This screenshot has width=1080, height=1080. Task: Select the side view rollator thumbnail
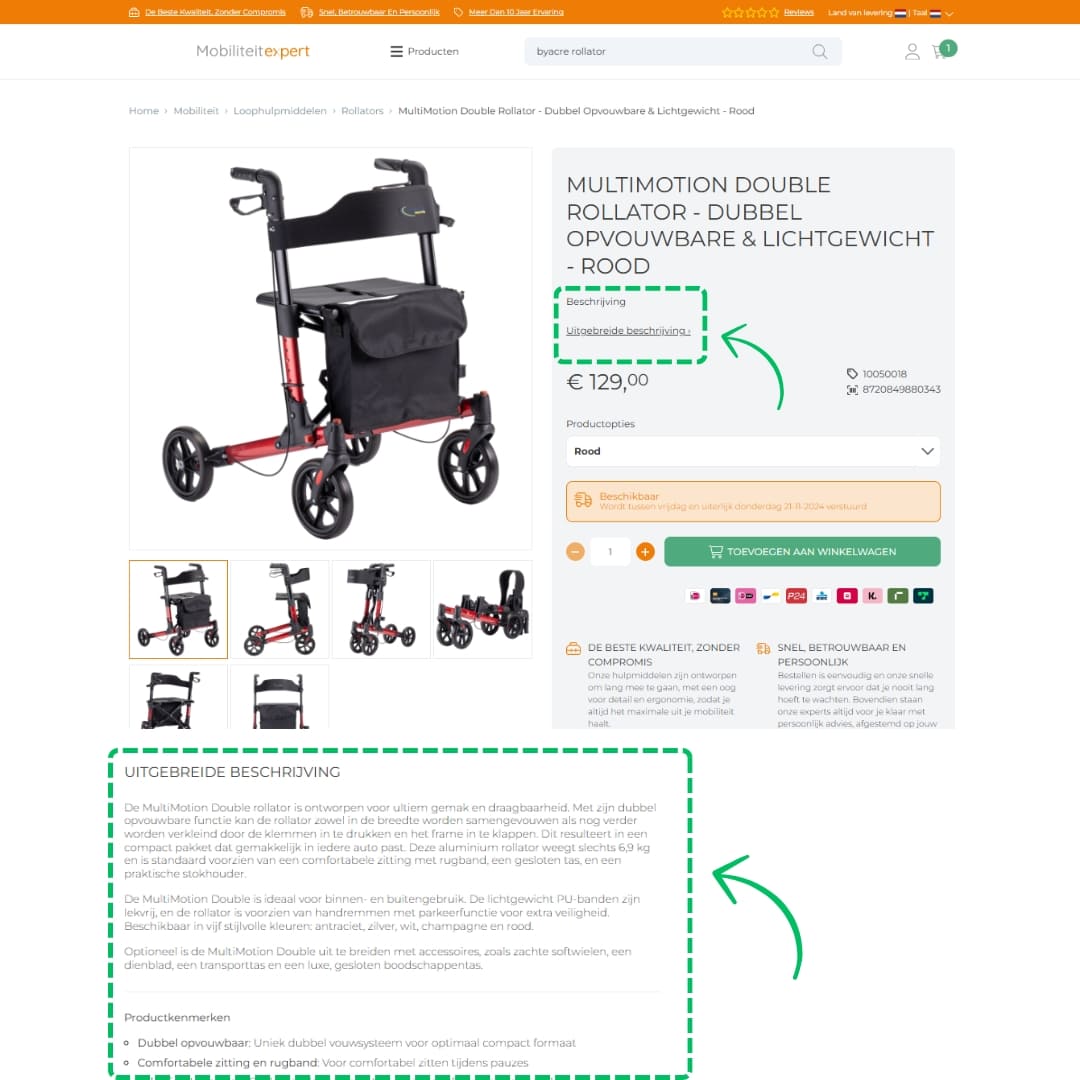280,610
